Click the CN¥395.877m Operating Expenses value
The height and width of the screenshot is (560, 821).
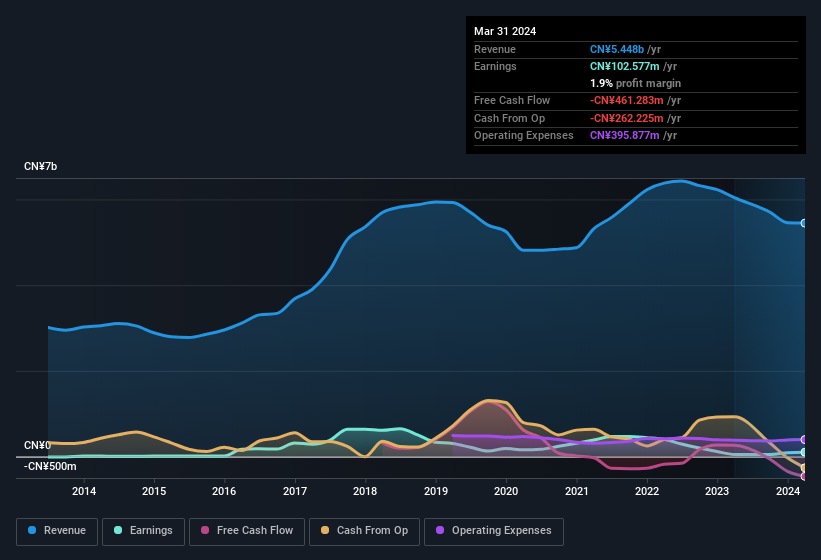point(625,135)
